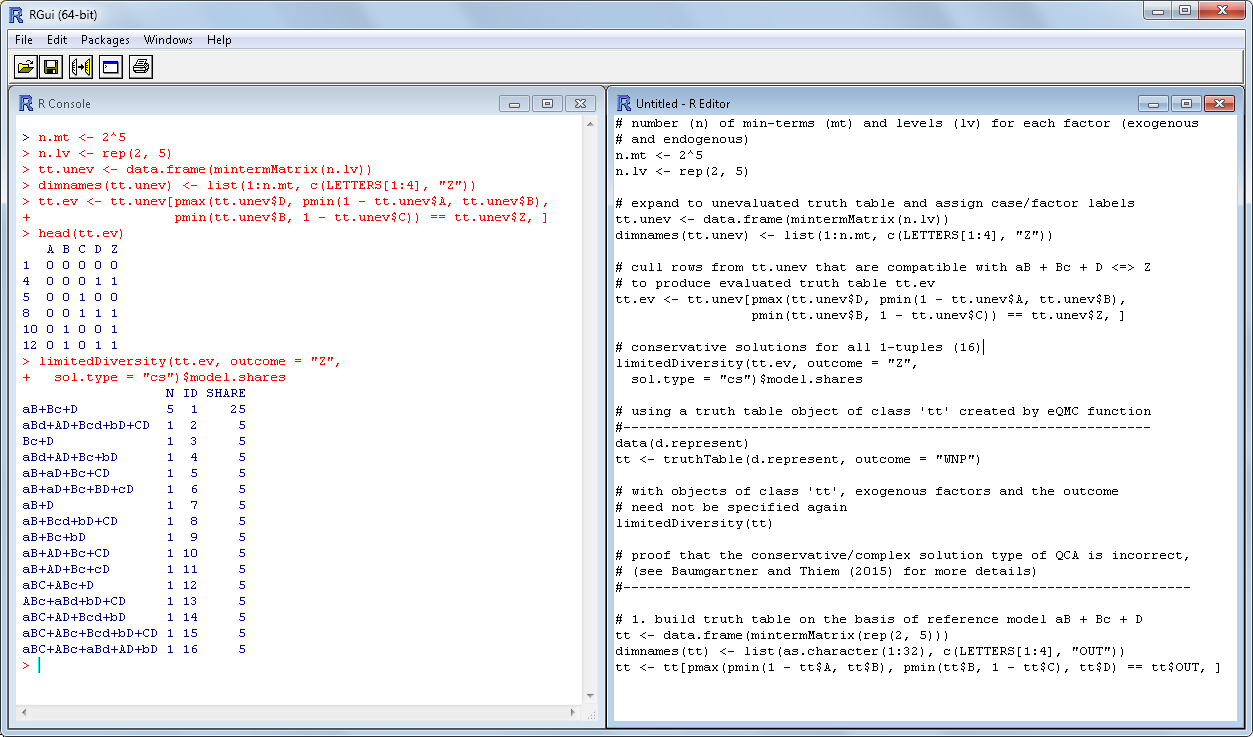Click the R Console title bar
This screenshot has width=1253, height=737.
(250, 104)
